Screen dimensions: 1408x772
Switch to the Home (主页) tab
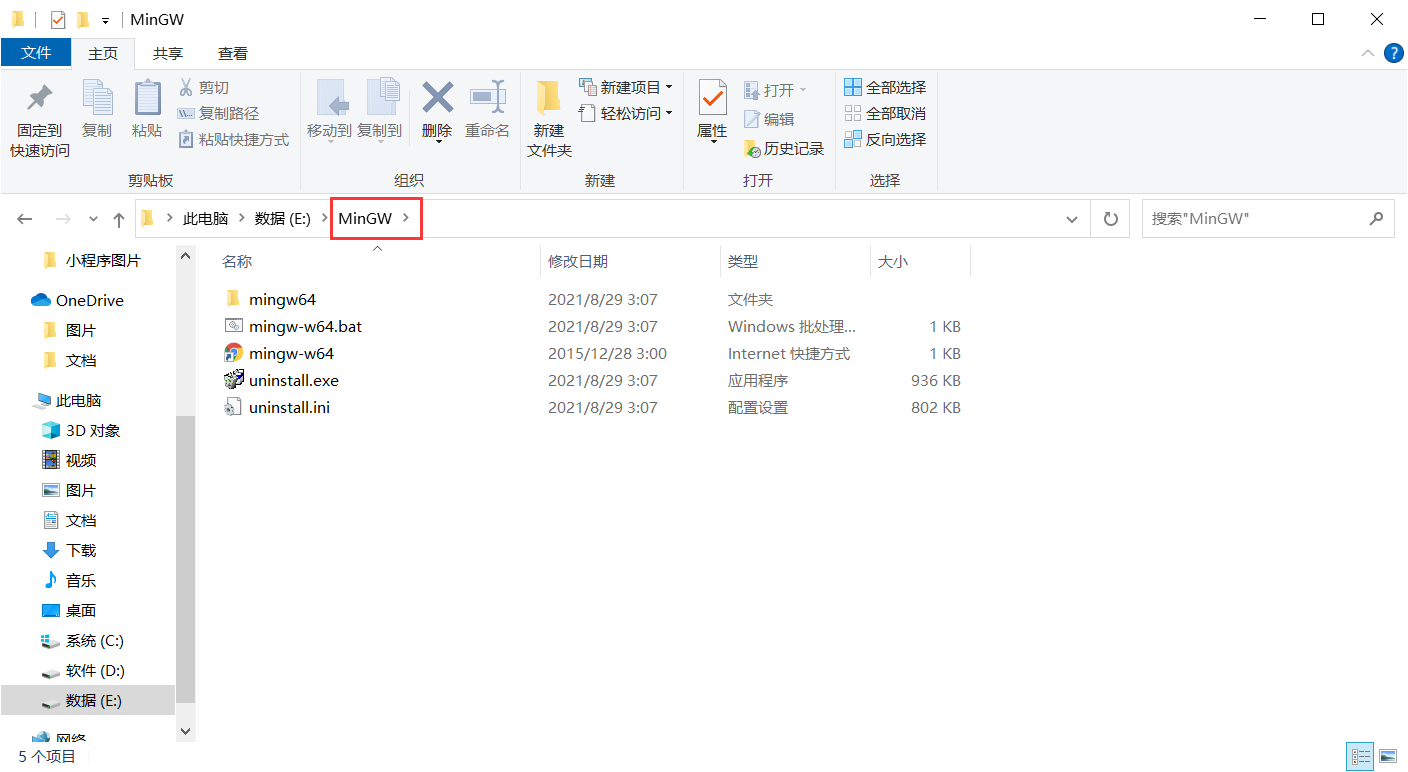(x=103, y=53)
